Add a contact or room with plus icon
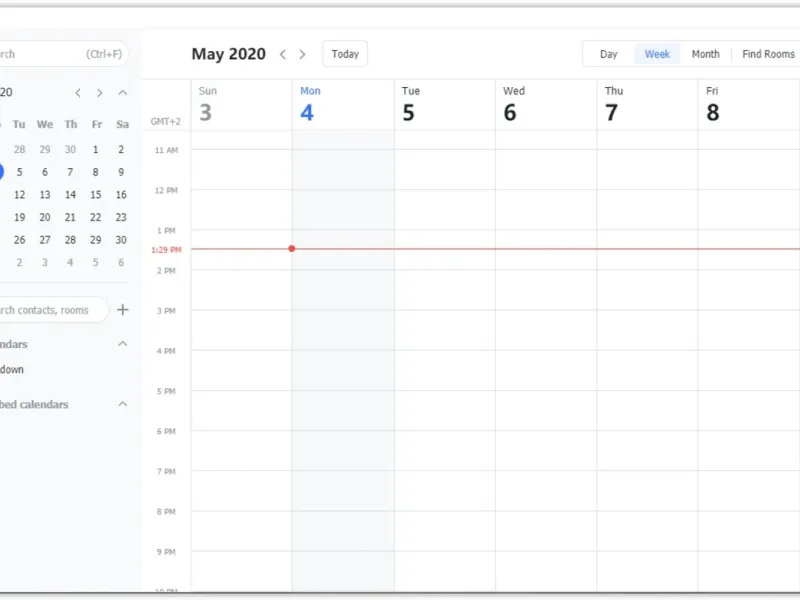Viewport: 800px width, 600px height. 122,310
